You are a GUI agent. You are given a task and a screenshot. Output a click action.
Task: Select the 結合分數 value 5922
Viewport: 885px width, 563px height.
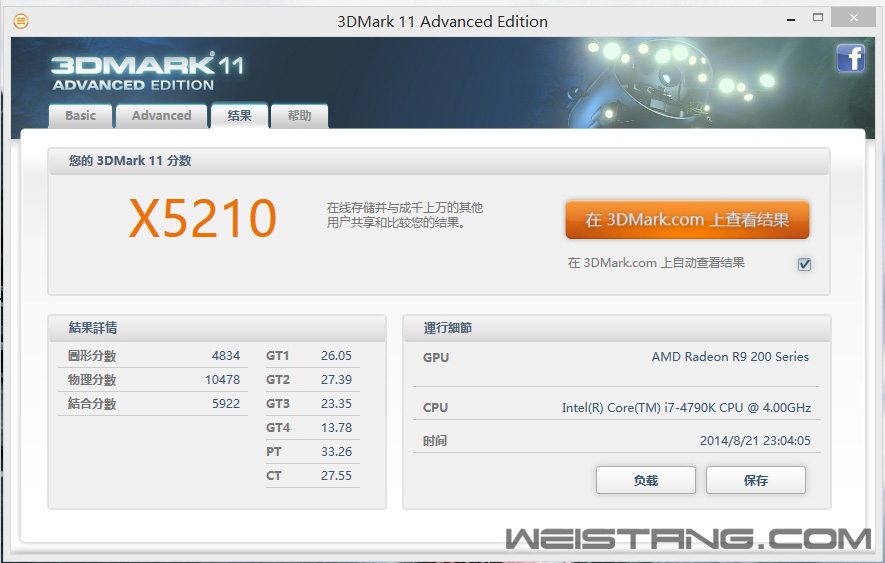click(x=226, y=404)
